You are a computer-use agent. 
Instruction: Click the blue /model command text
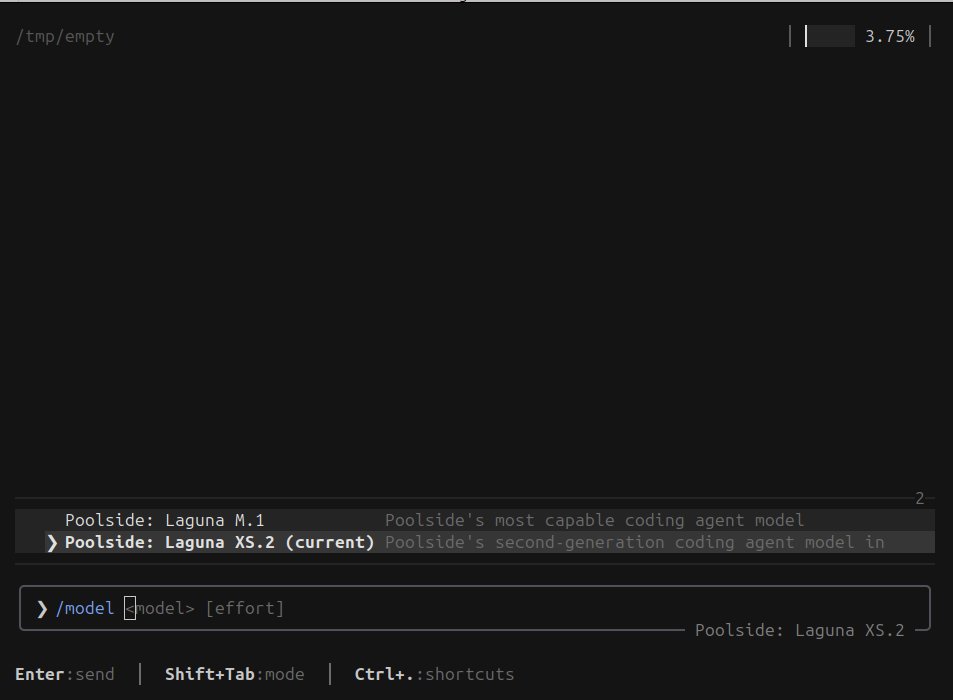tap(84, 608)
